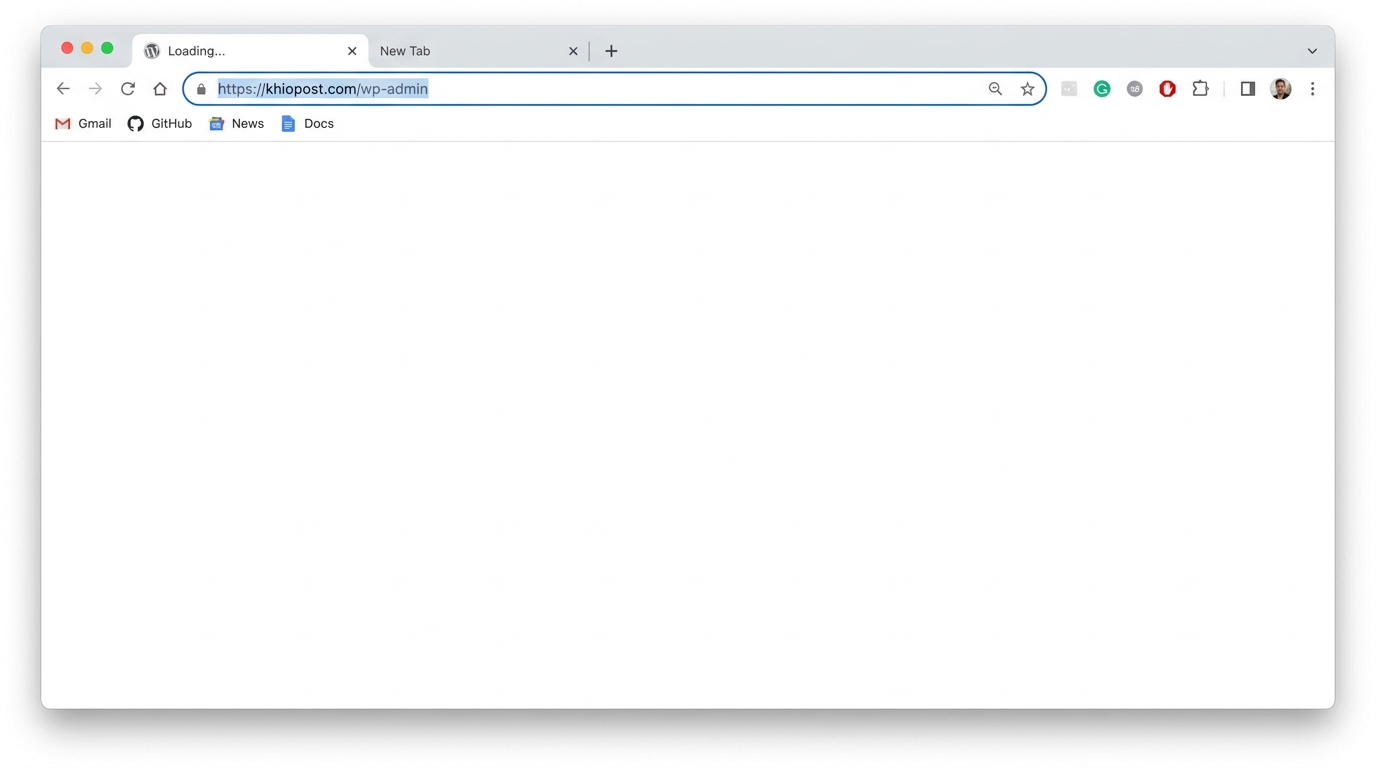Select the Loading WordPress tab
The height and width of the screenshot is (768, 1376).
(x=240, y=51)
